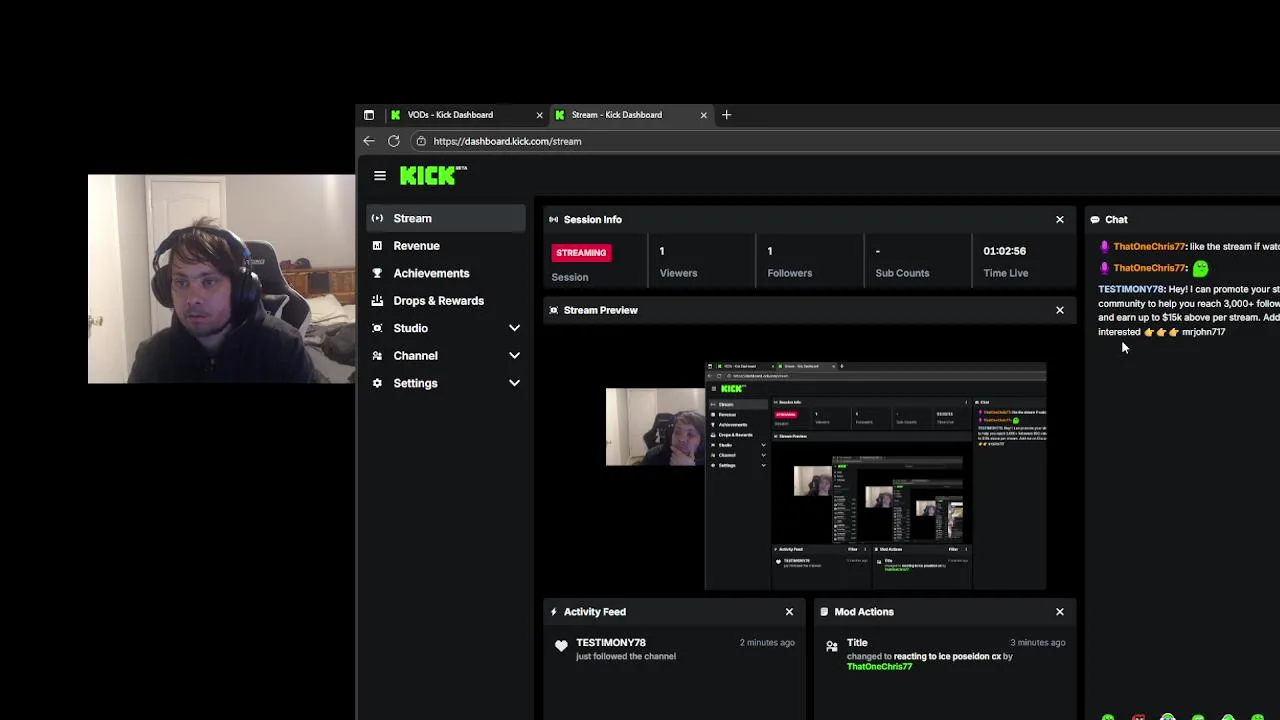This screenshot has height=720, width=1280.
Task: Open the browser tab actions icon
Action: click(x=369, y=115)
